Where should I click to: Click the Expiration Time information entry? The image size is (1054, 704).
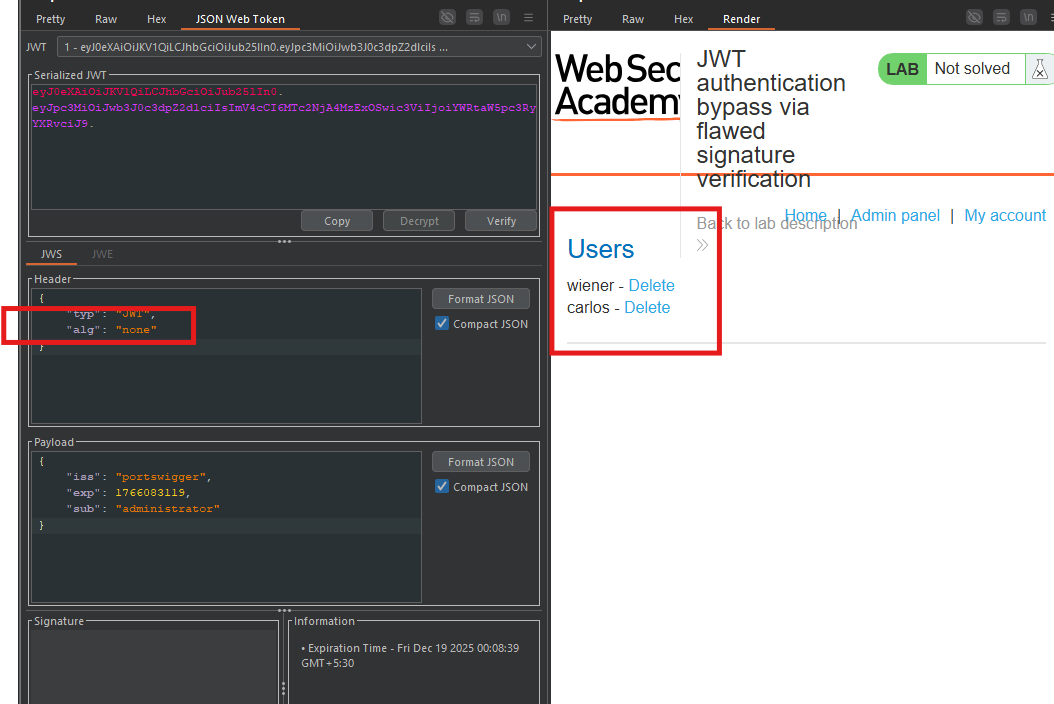[x=410, y=656]
